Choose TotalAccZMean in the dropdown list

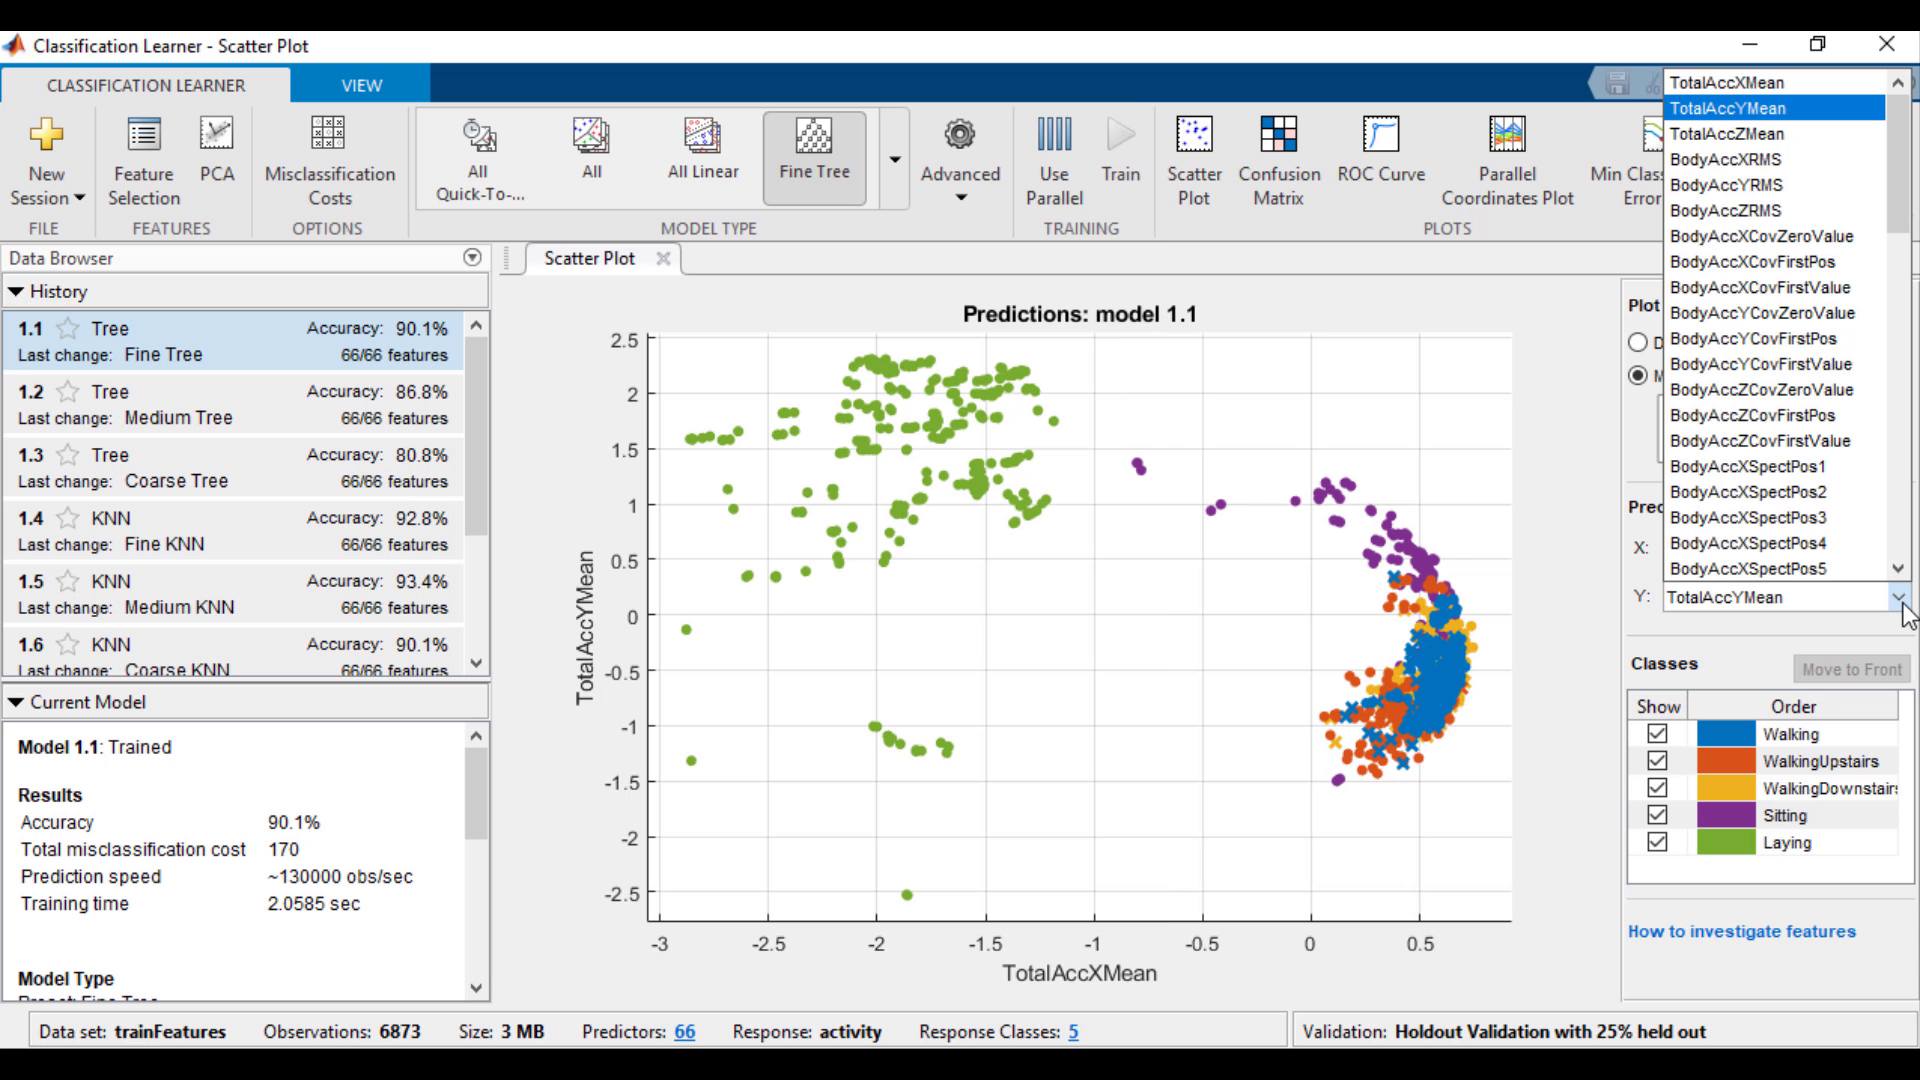(1775, 134)
